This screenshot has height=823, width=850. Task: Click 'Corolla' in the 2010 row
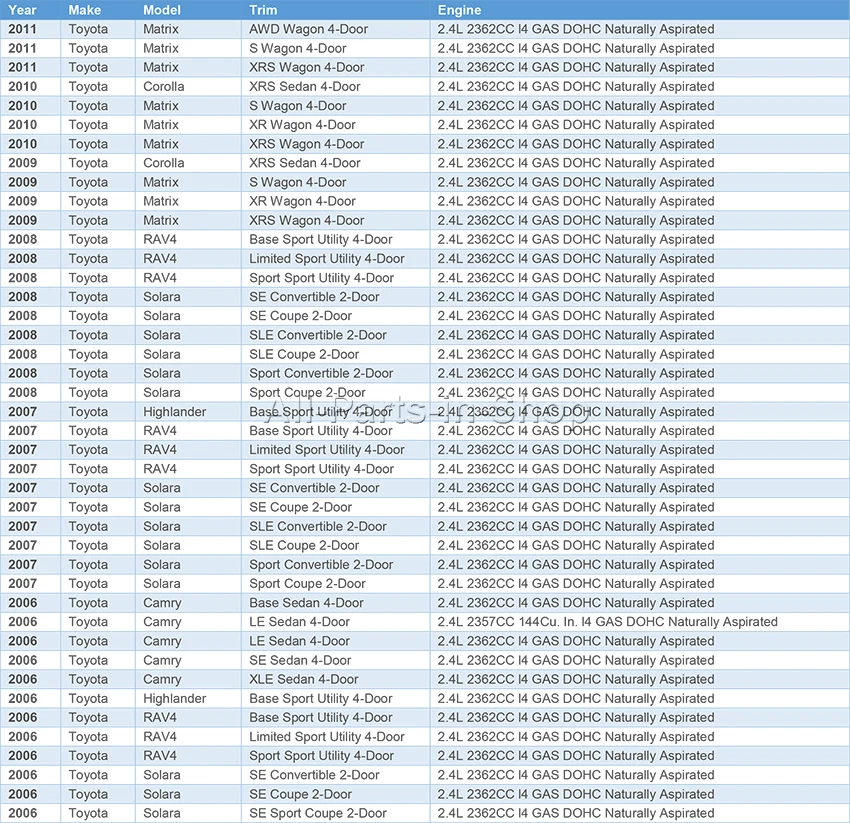tap(164, 86)
